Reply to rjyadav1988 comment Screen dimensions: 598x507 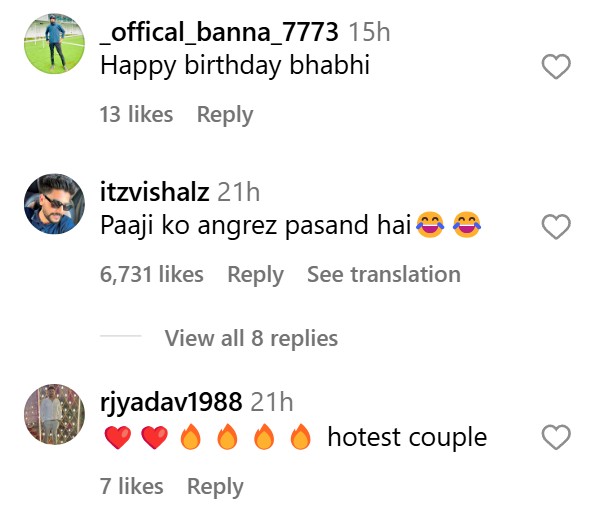click(215, 487)
